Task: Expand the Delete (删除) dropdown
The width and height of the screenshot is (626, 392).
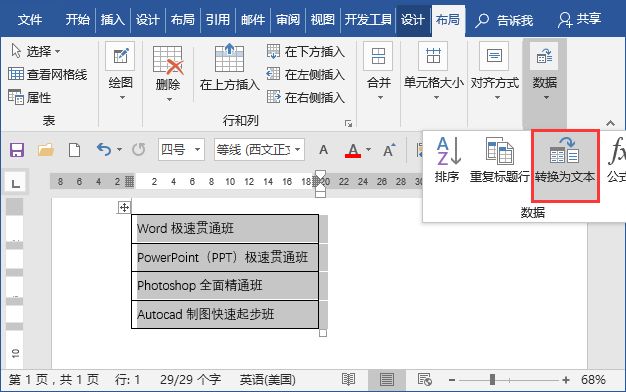Action: 169,99
